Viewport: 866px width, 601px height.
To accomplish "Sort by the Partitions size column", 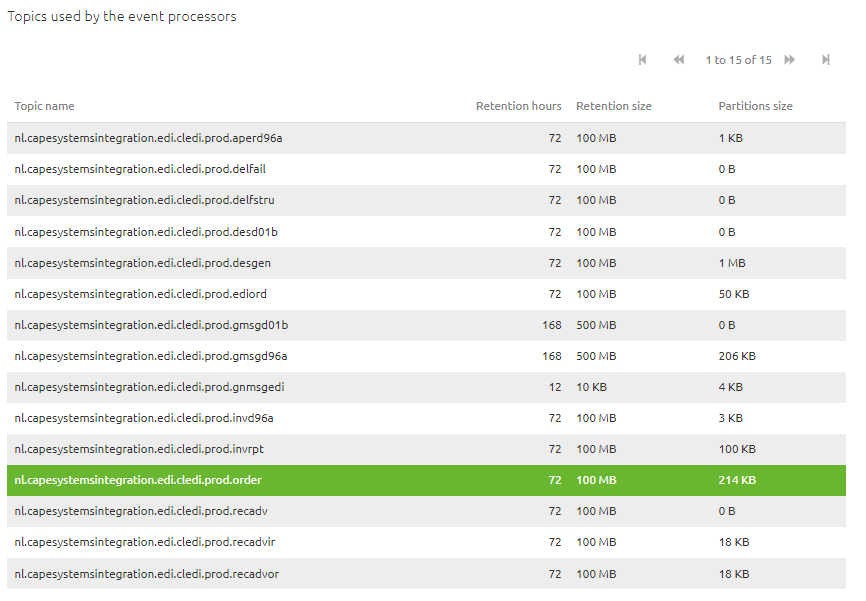I will pos(755,106).
